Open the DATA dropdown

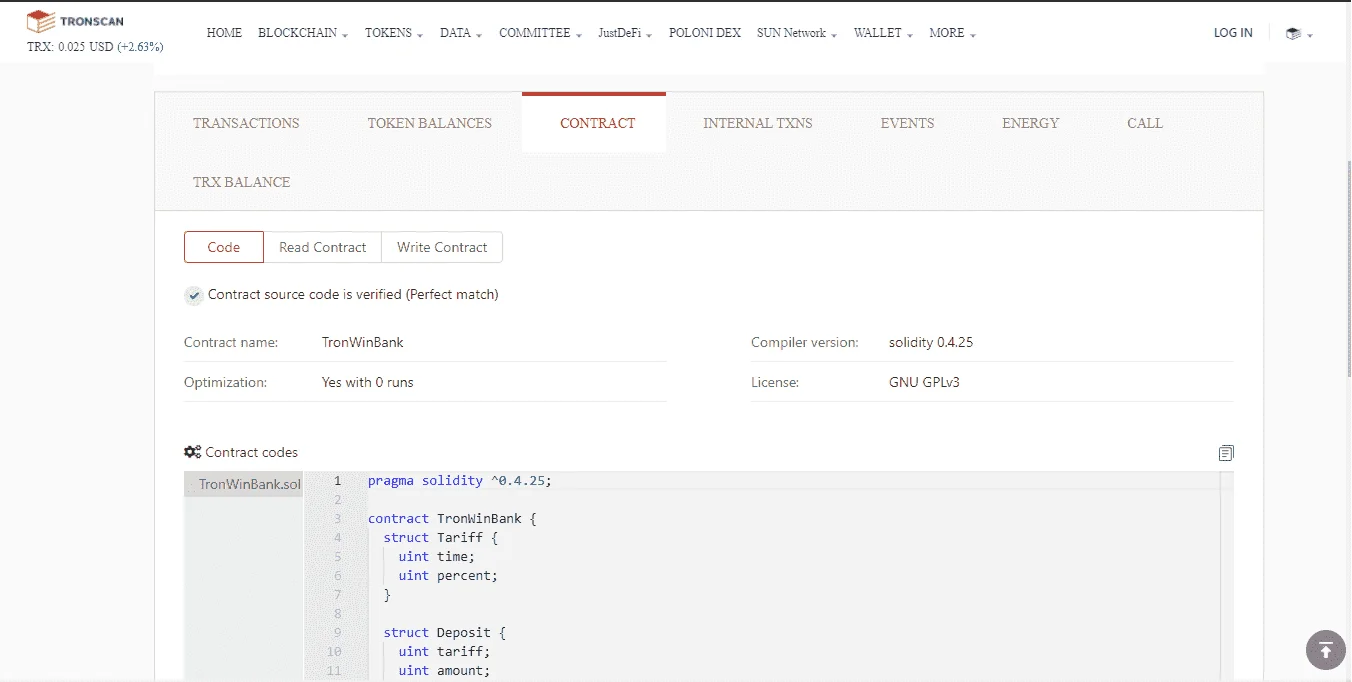[x=461, y=33]
